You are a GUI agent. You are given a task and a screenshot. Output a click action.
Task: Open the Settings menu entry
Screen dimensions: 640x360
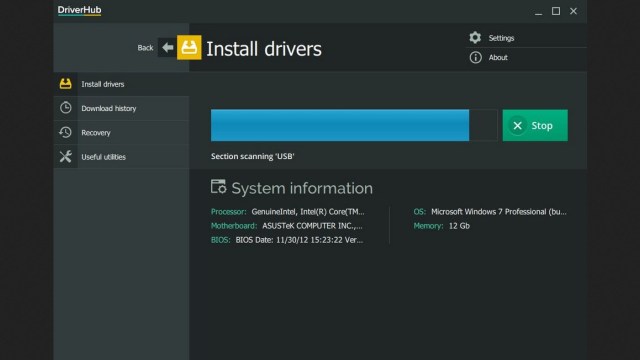coord(501,38)
